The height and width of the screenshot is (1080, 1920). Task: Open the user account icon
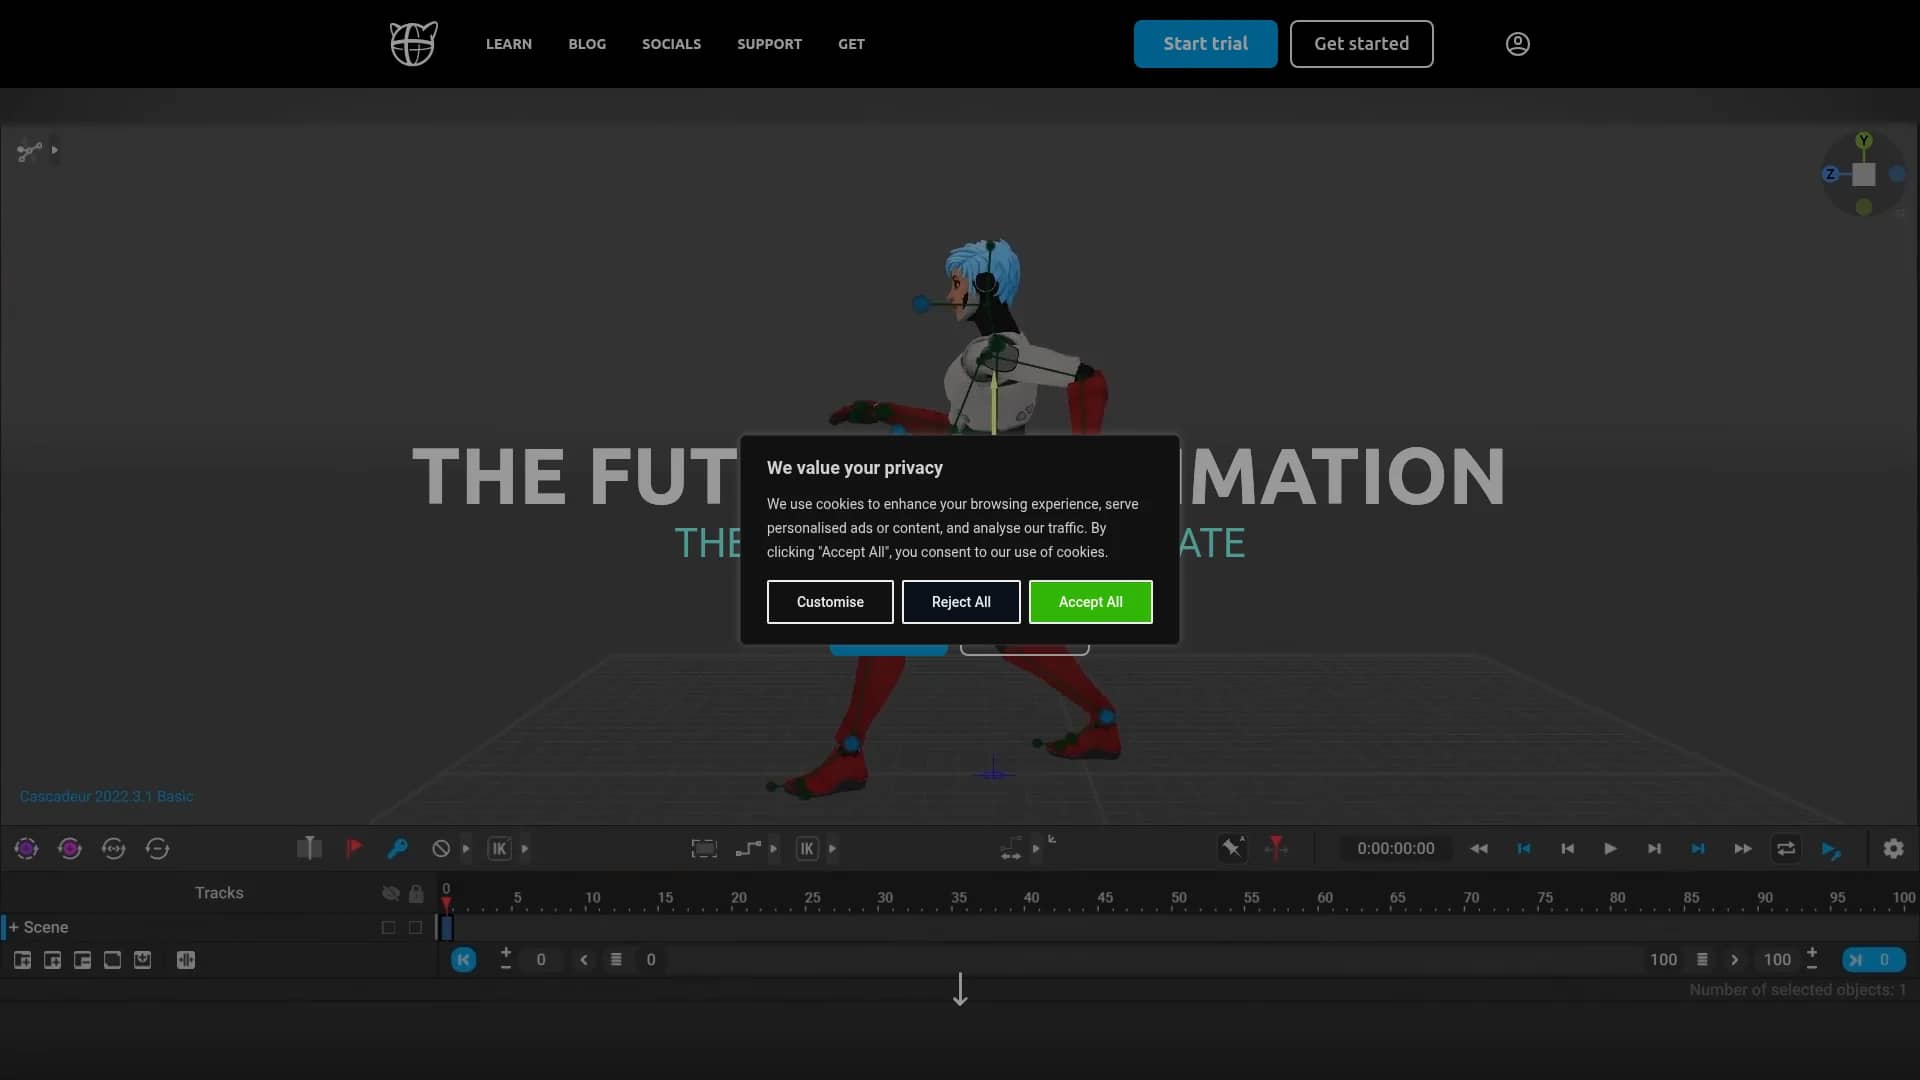coord(1517,44)
